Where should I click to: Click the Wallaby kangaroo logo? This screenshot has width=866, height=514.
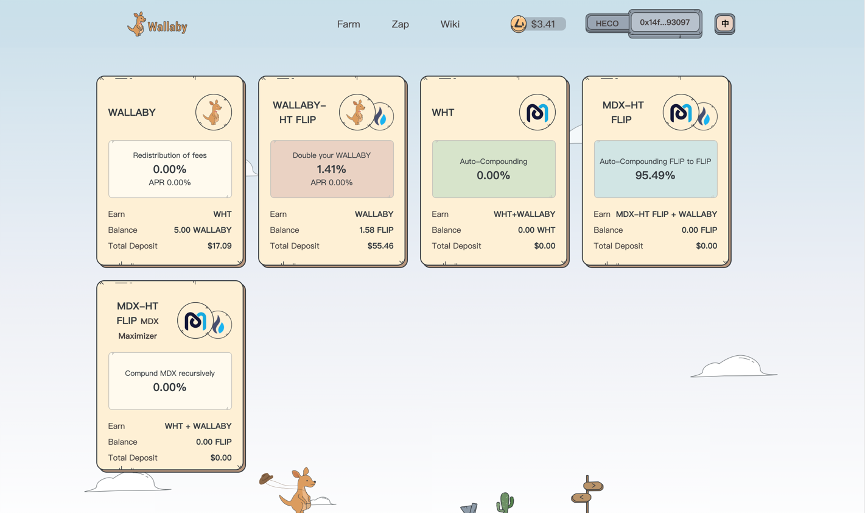(x=157, y=24)
